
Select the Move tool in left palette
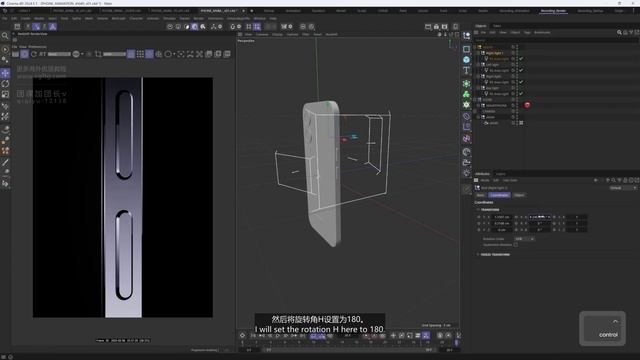(x=5, y=73)
